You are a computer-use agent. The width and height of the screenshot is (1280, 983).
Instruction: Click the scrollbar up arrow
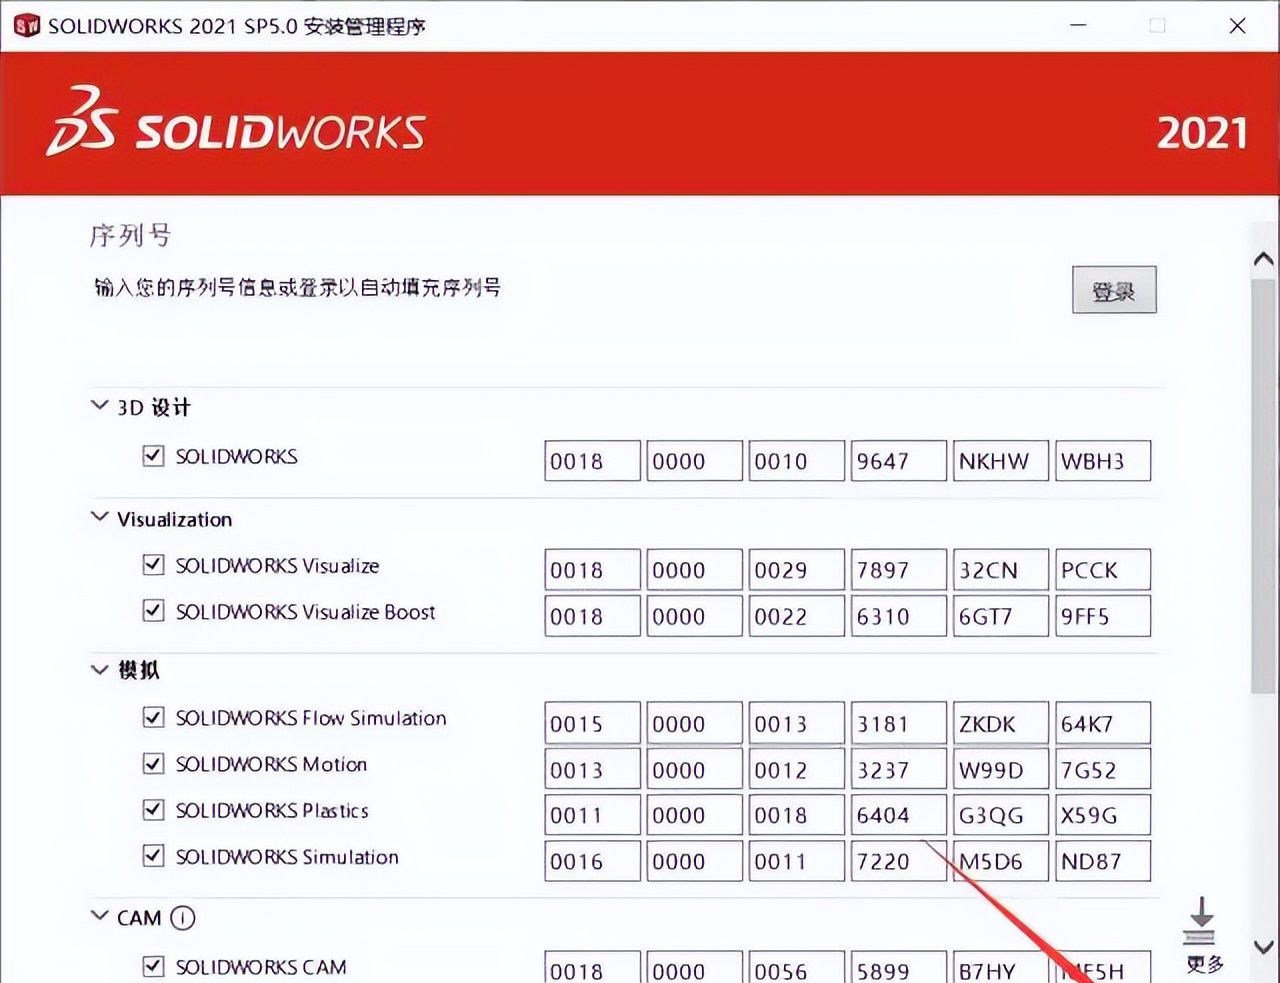(1264, 258)
